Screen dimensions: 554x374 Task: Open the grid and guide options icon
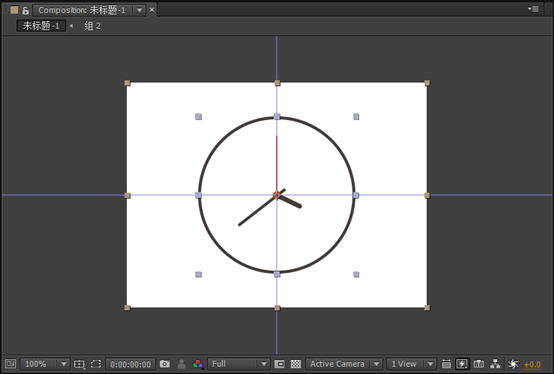pyautogui.click(x=79, y=364)
